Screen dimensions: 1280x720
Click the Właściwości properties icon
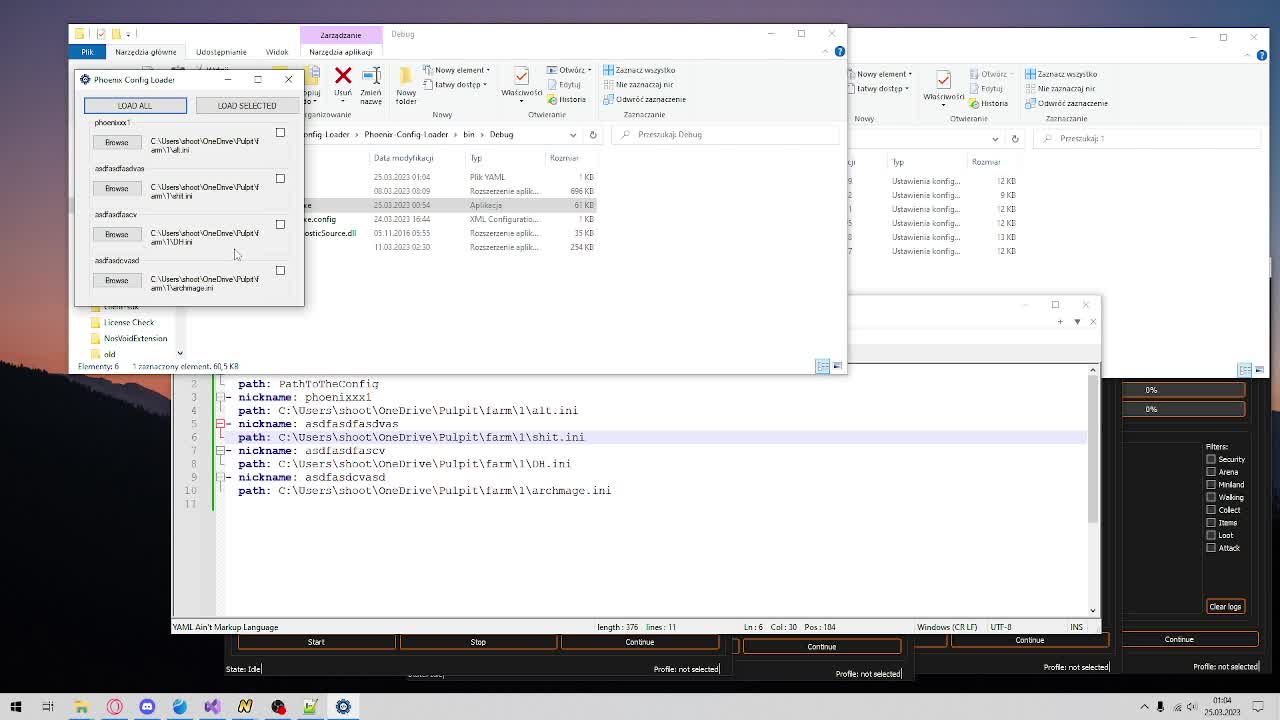pyautogui.click(x=521, y=78)
